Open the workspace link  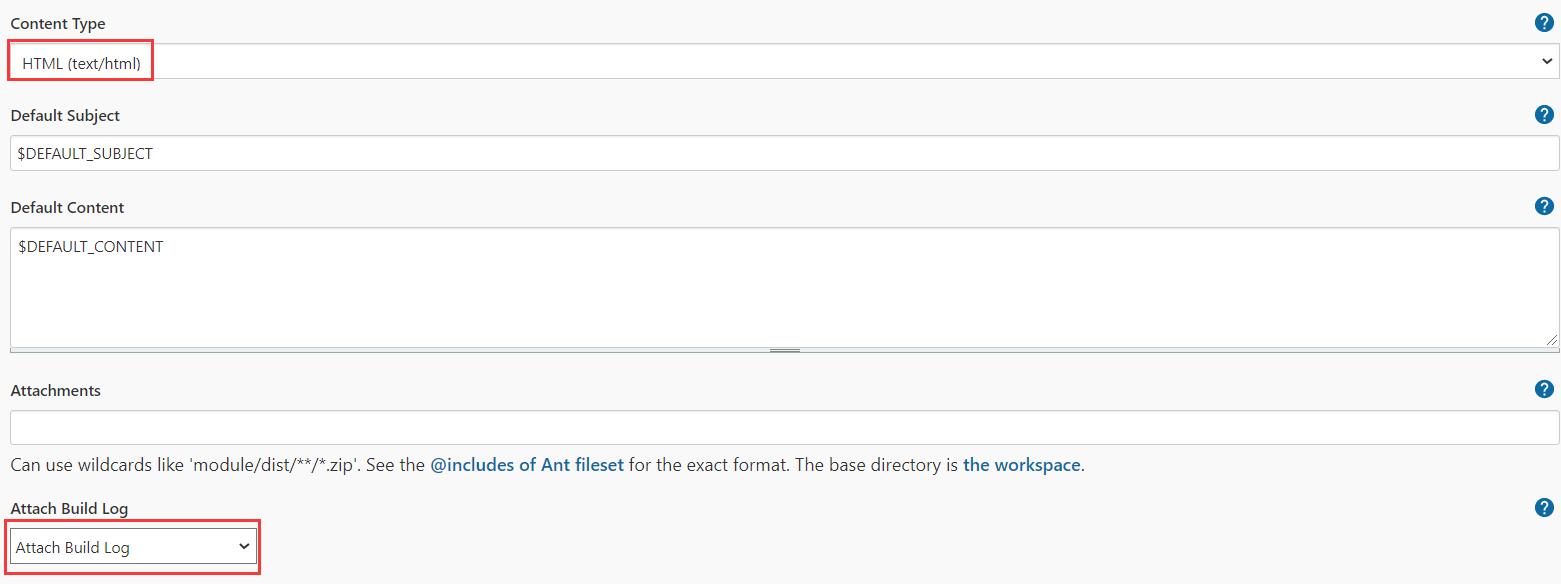(1021, 465)
